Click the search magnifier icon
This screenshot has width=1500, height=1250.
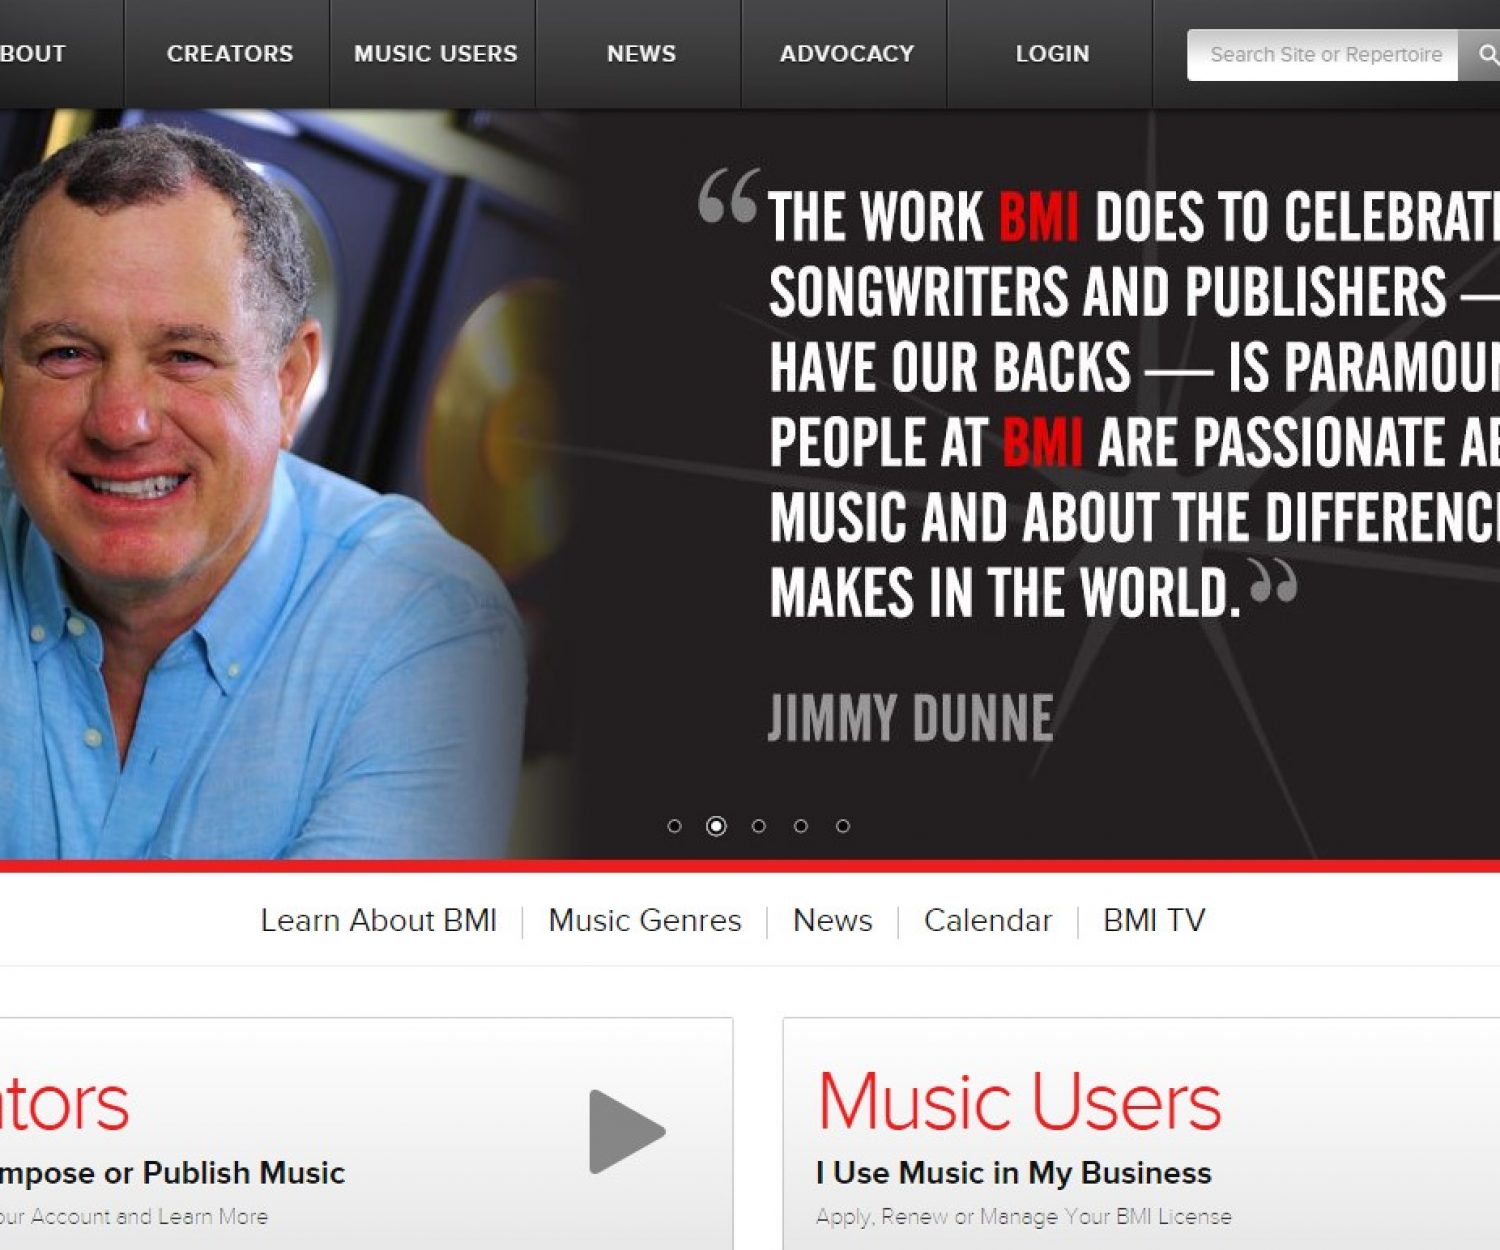pos(1485,55)
